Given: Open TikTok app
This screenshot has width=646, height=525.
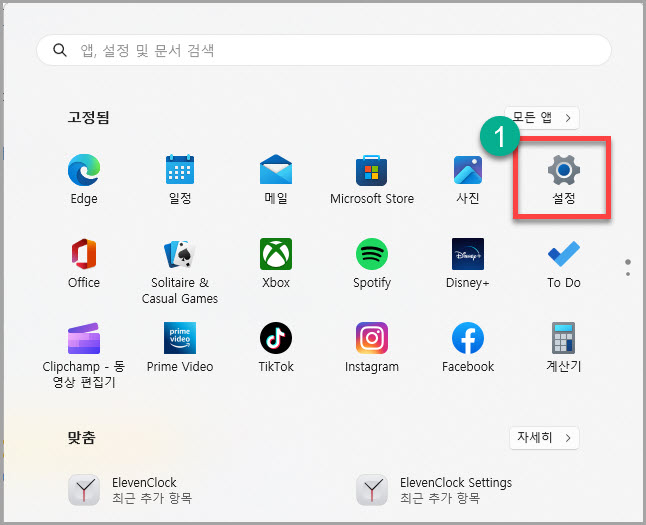Looking at the screenshot, I should (276, 347).
